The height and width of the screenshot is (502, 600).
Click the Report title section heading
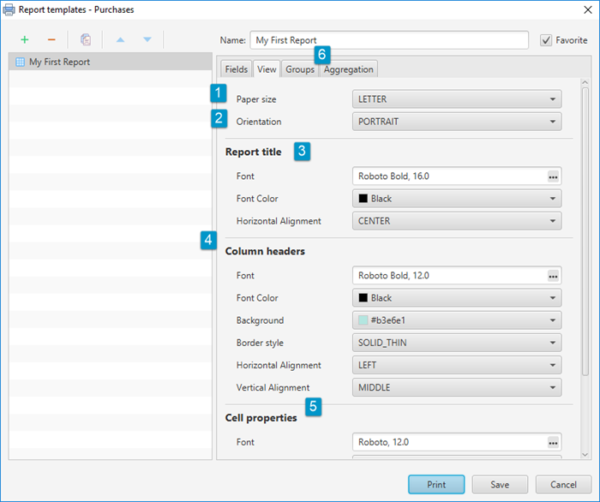point(253,152)
